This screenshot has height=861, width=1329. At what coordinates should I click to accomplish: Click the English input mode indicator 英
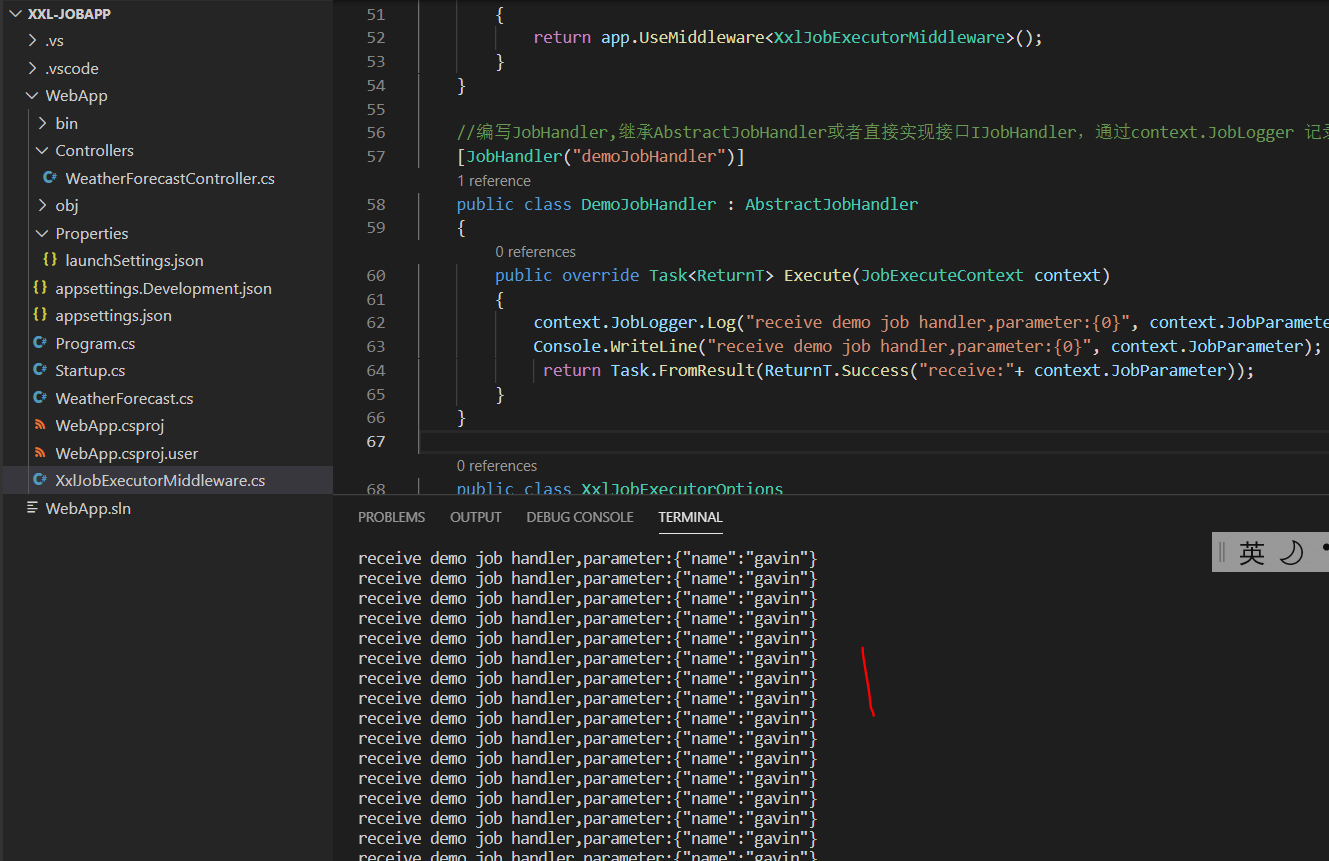point(1252,553)
